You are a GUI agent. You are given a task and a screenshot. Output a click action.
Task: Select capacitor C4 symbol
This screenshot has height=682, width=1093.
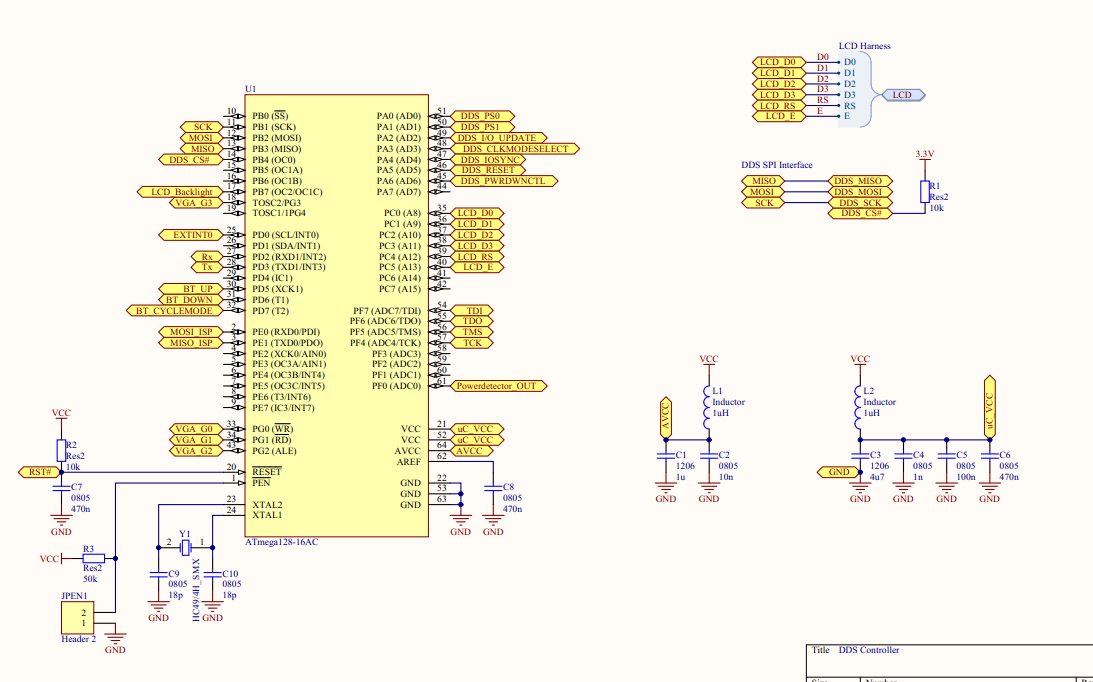[903, 455]
